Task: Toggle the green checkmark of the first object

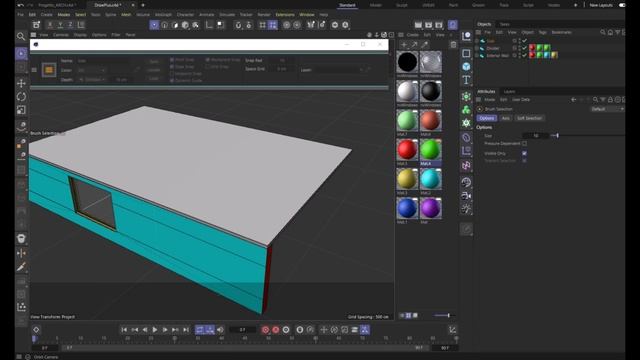Action: tap(524, 41)
